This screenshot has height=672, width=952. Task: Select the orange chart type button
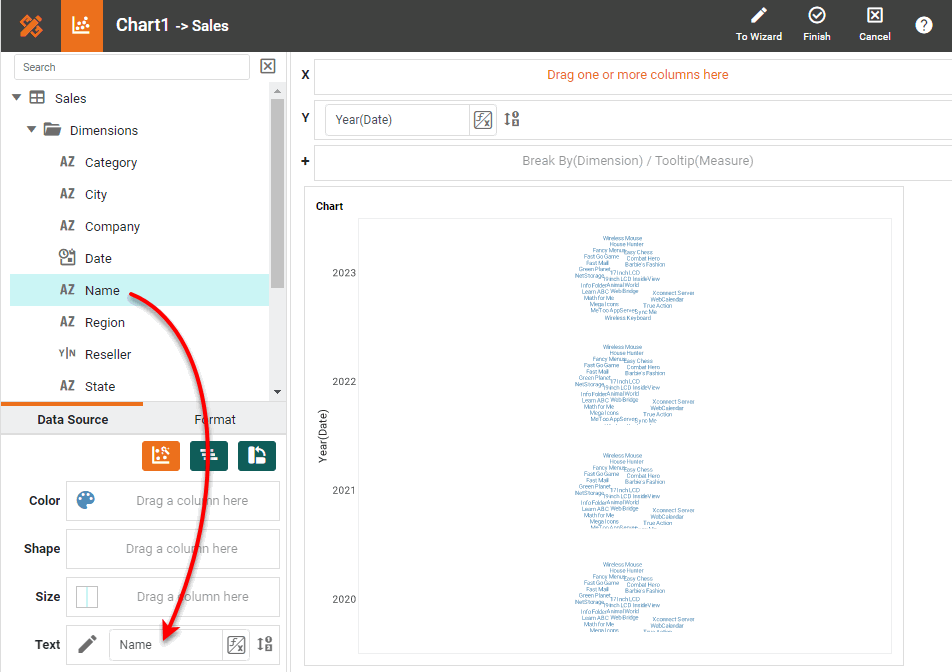pyautogui.click(x=161, y=456)
